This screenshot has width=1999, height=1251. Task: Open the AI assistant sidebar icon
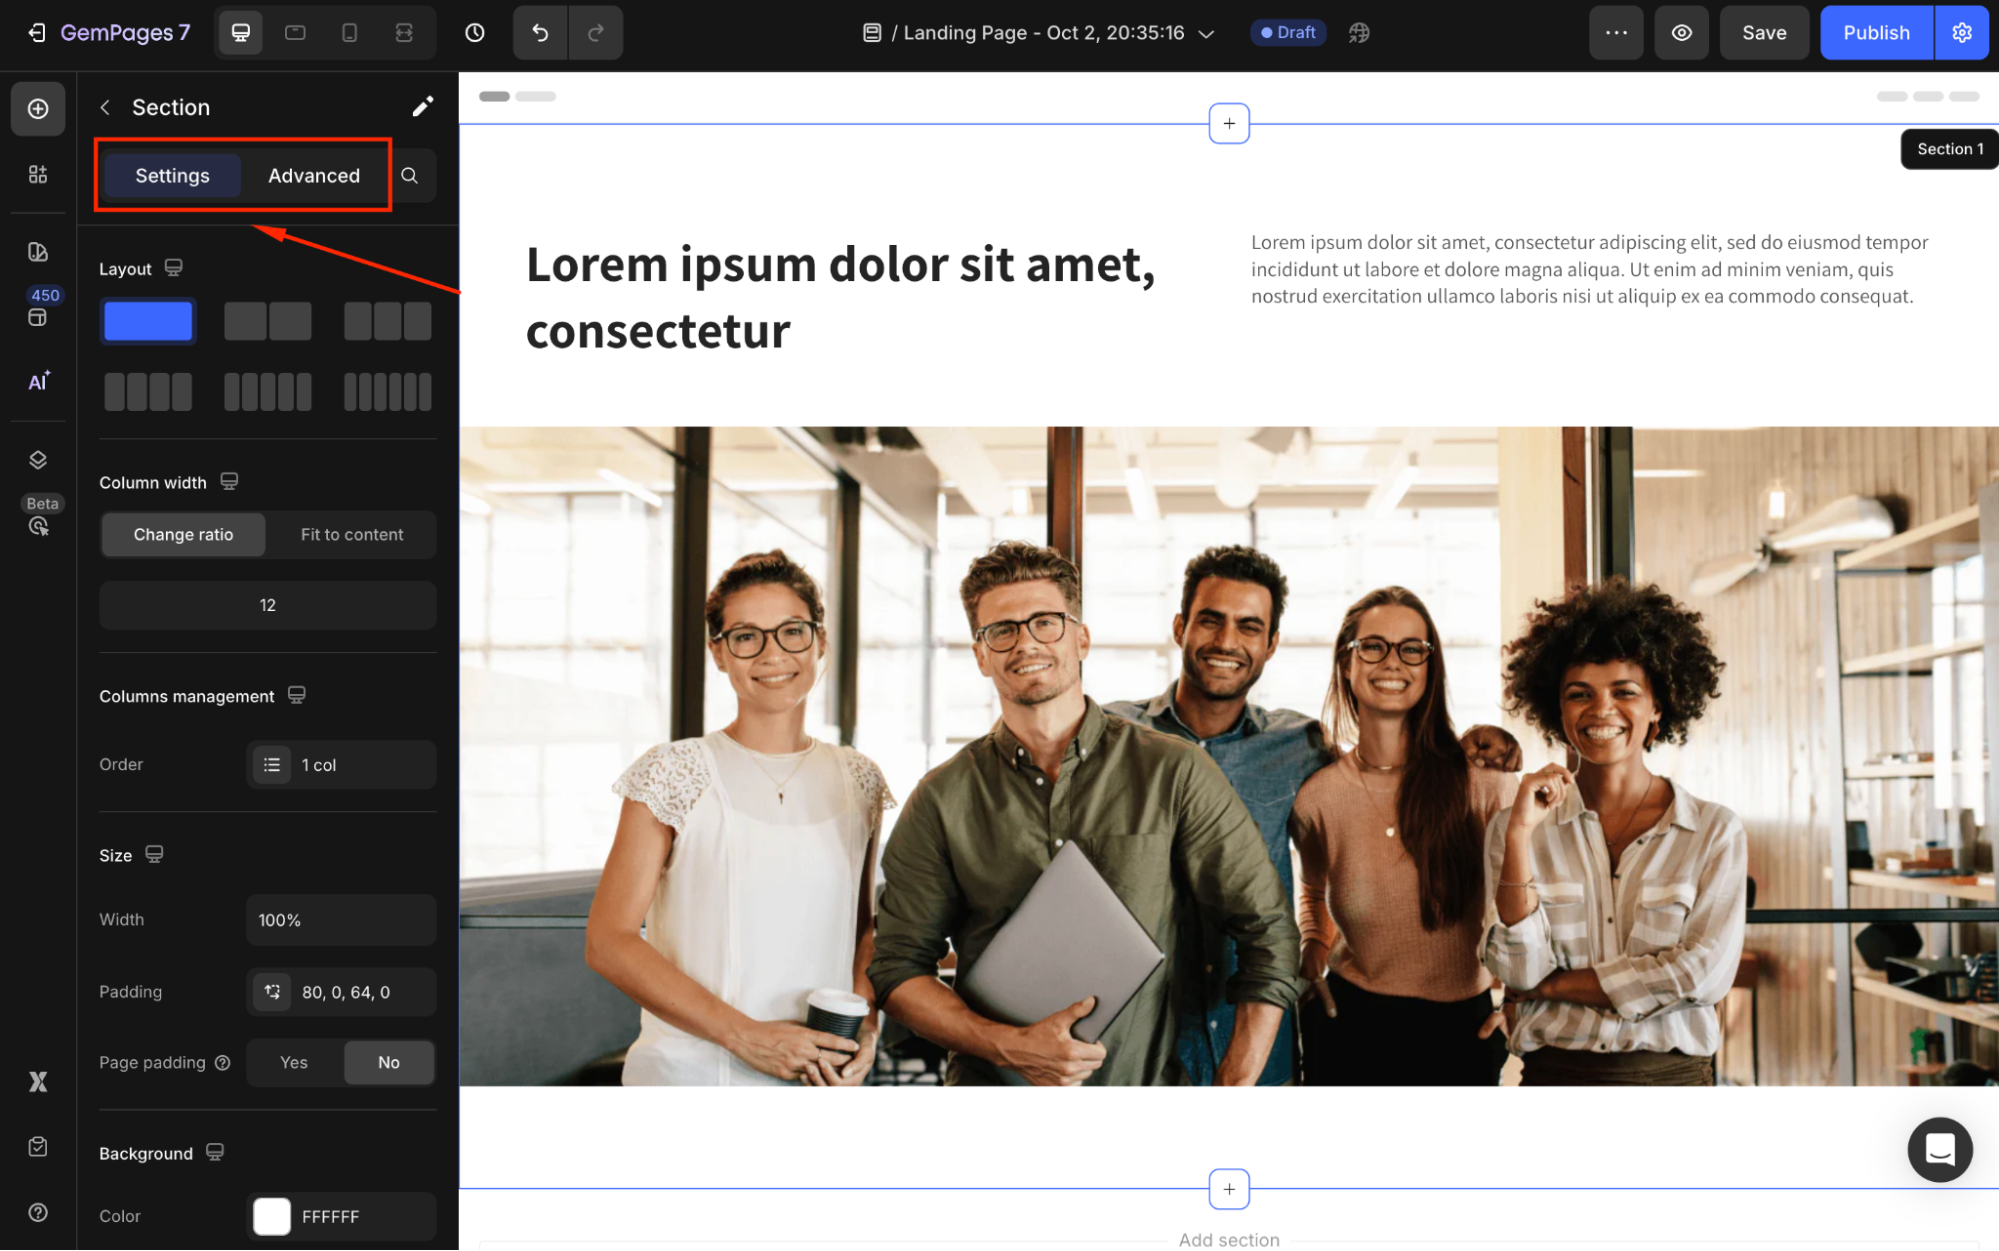pos(38,381)
